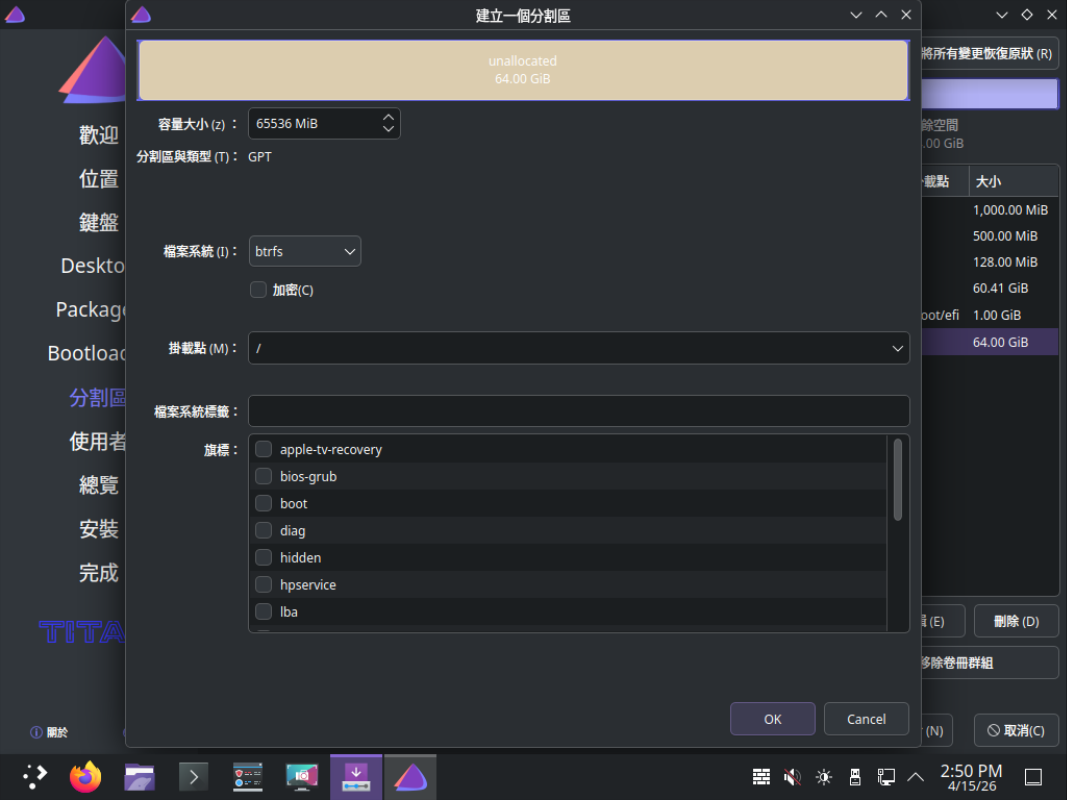Open the btrfs file system dropdown
Image resolution: width=1067 pixels, height=800 pixels.
[x=304, y=252]
